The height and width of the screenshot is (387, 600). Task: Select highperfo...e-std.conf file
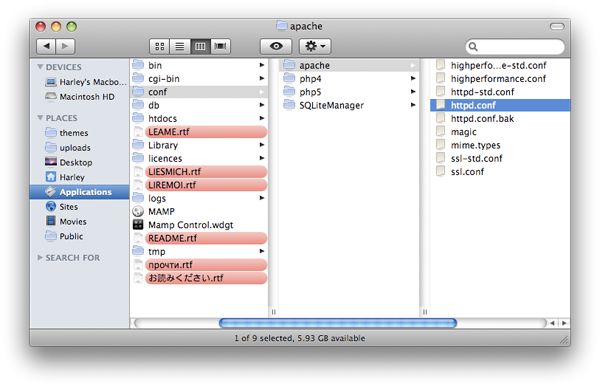tap(500, 65)
